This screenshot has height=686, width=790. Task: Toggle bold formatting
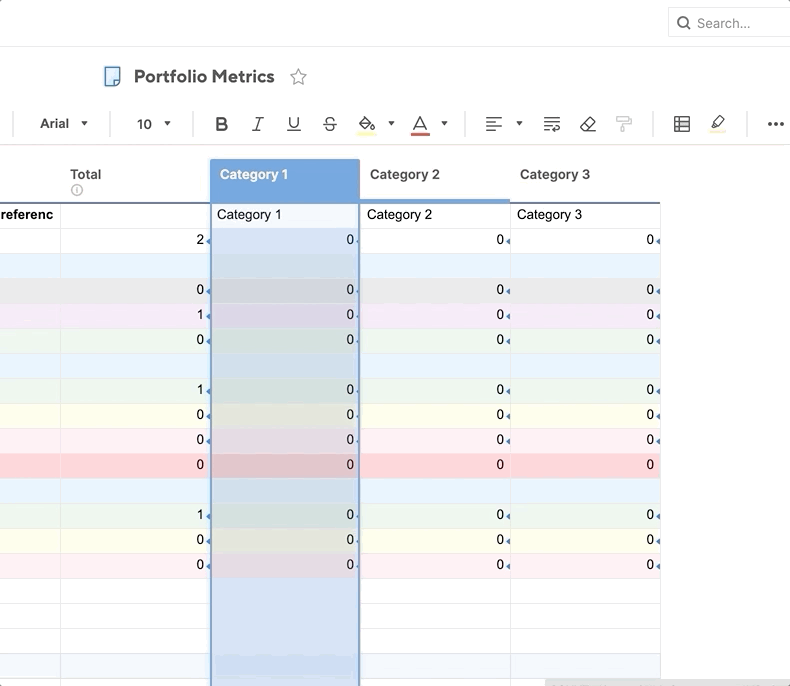pos(222,124)
